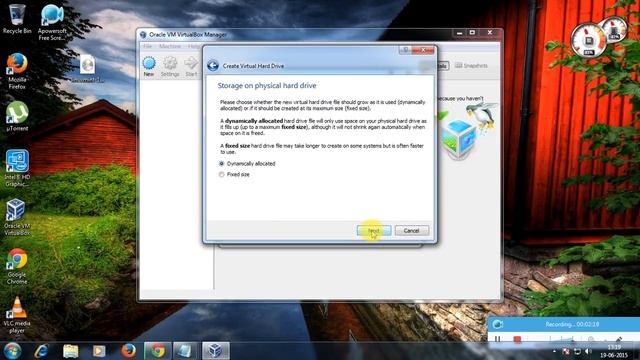Select the disc image file on desktop

pos(87,69)
